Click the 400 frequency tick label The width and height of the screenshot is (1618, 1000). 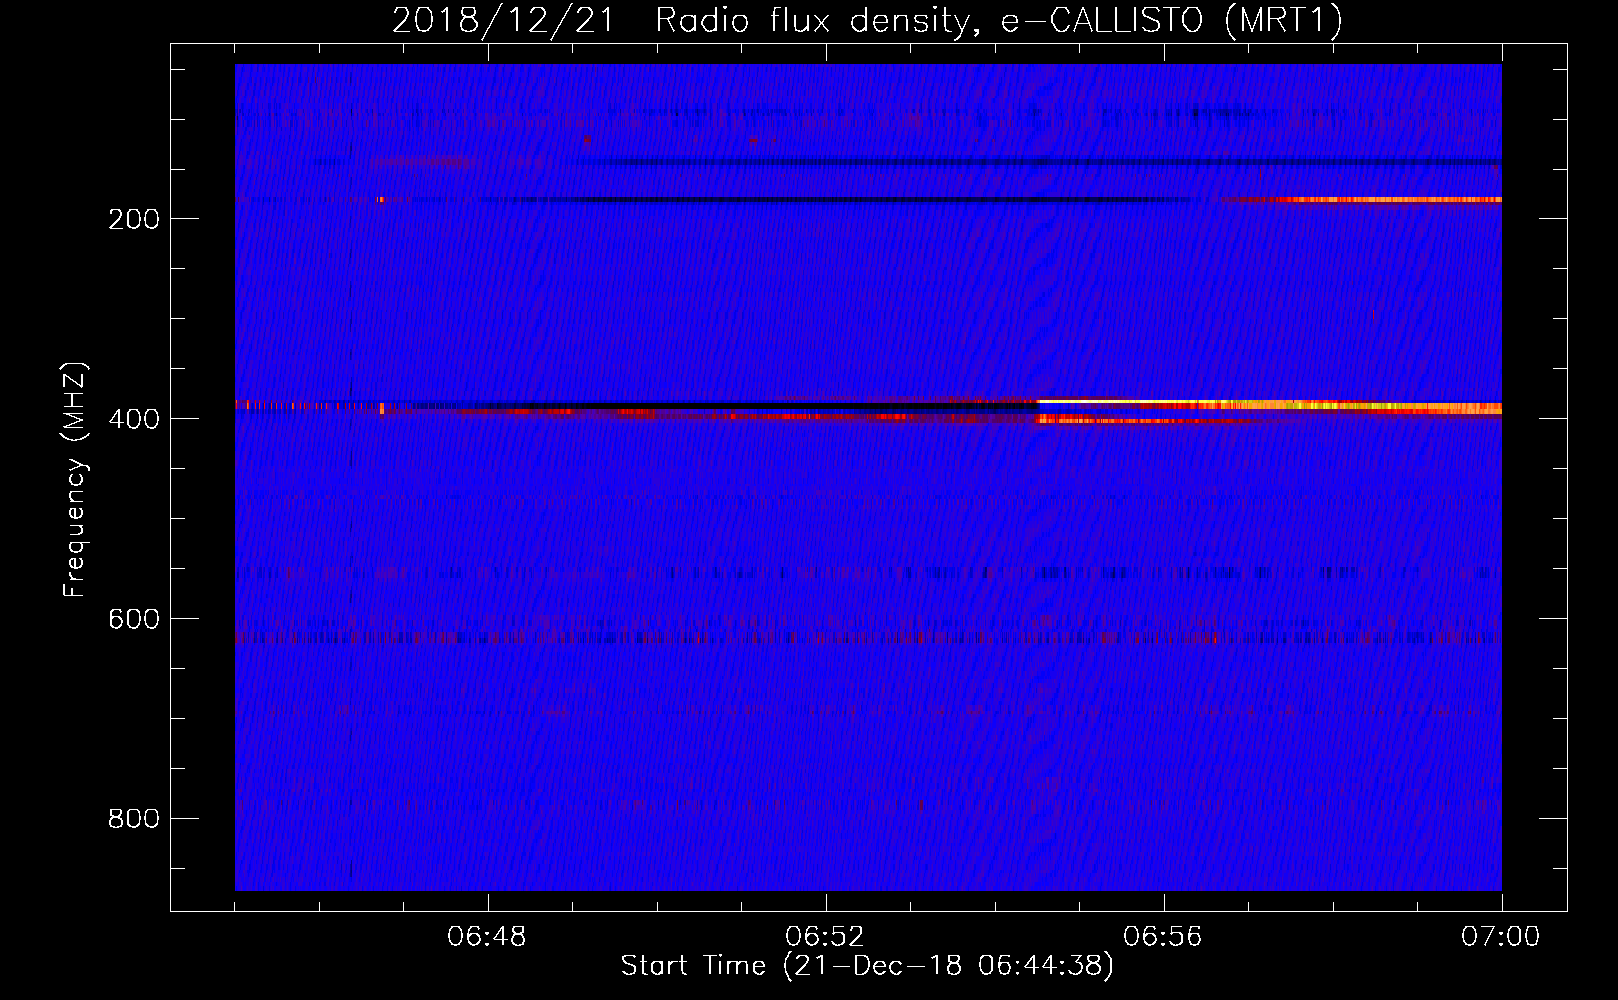[134, 419]
